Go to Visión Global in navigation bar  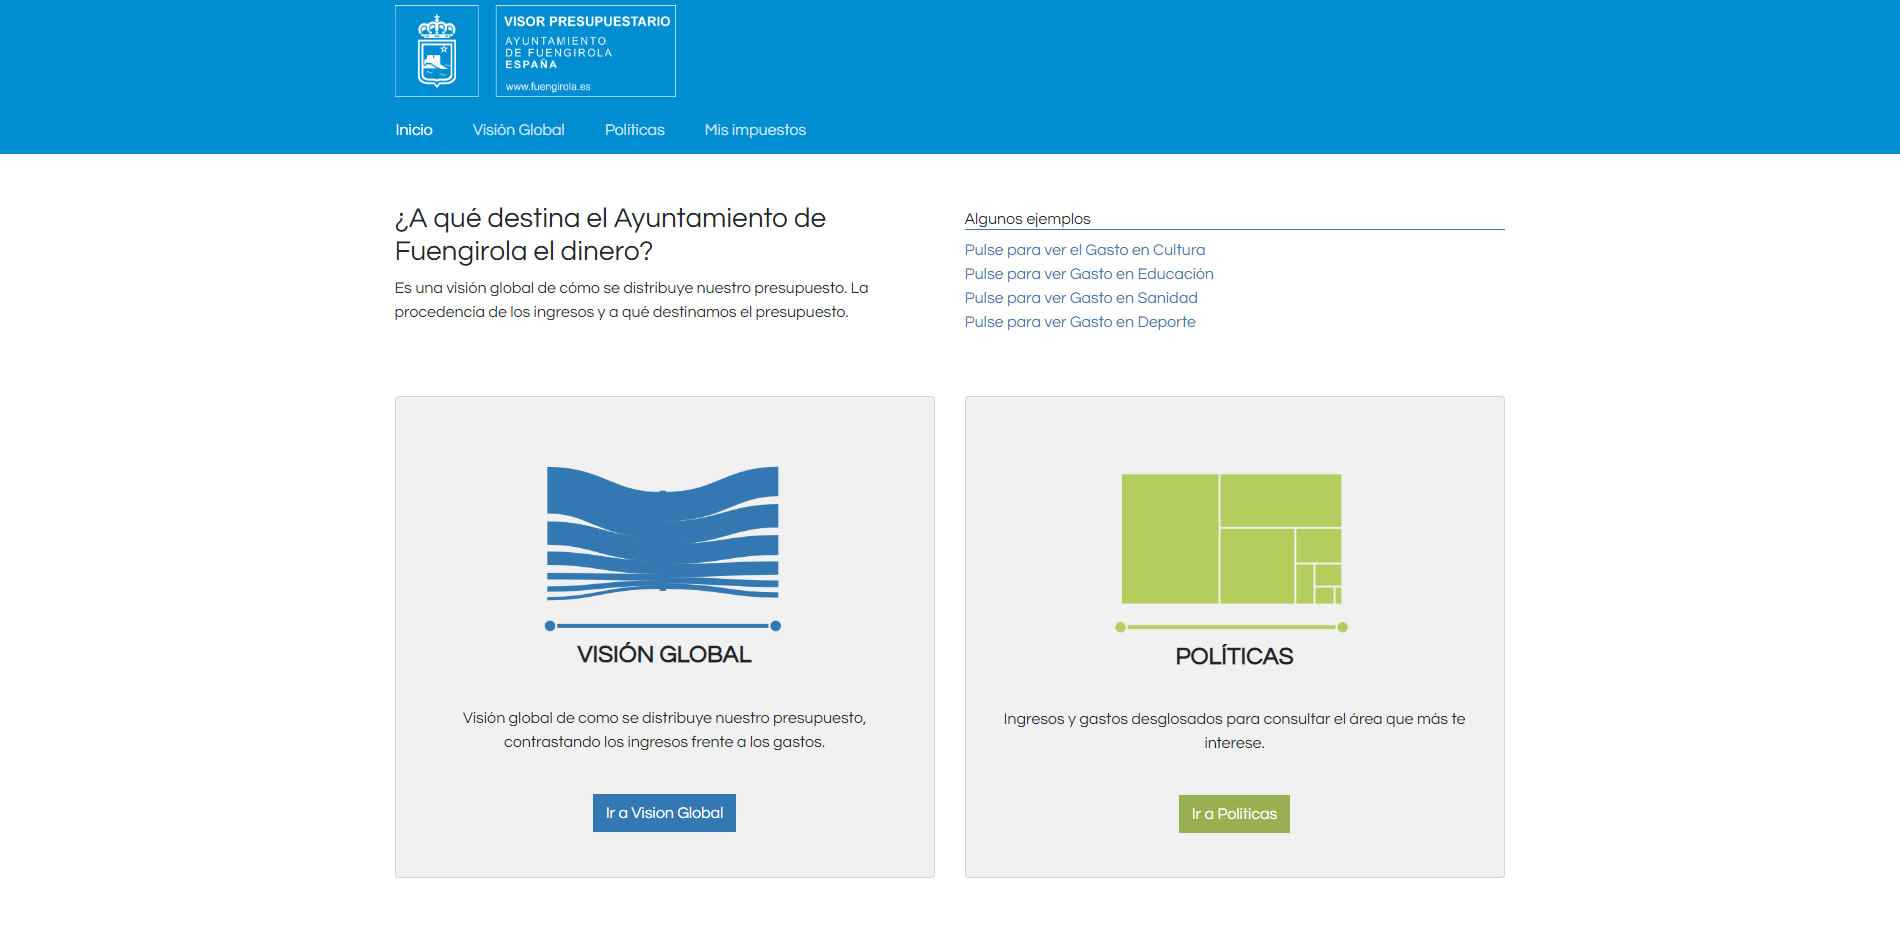point(518,130)
